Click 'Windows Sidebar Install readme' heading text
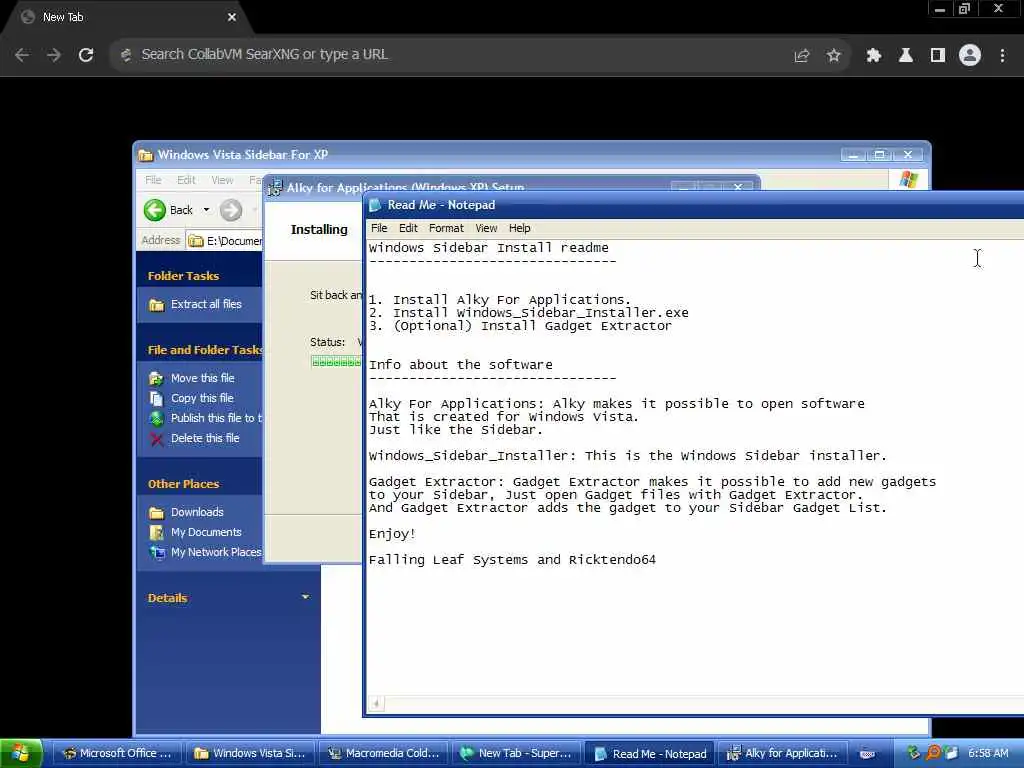Image resolution: width=1024 pixels, height=768 pixels. click(x=488, y=248)
